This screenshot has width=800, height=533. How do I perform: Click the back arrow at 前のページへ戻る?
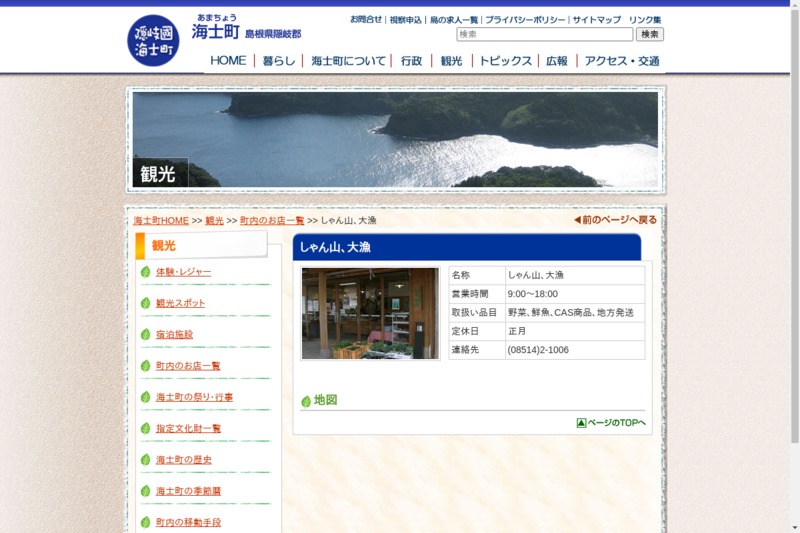pyautogui.click(x=577, y=220)
